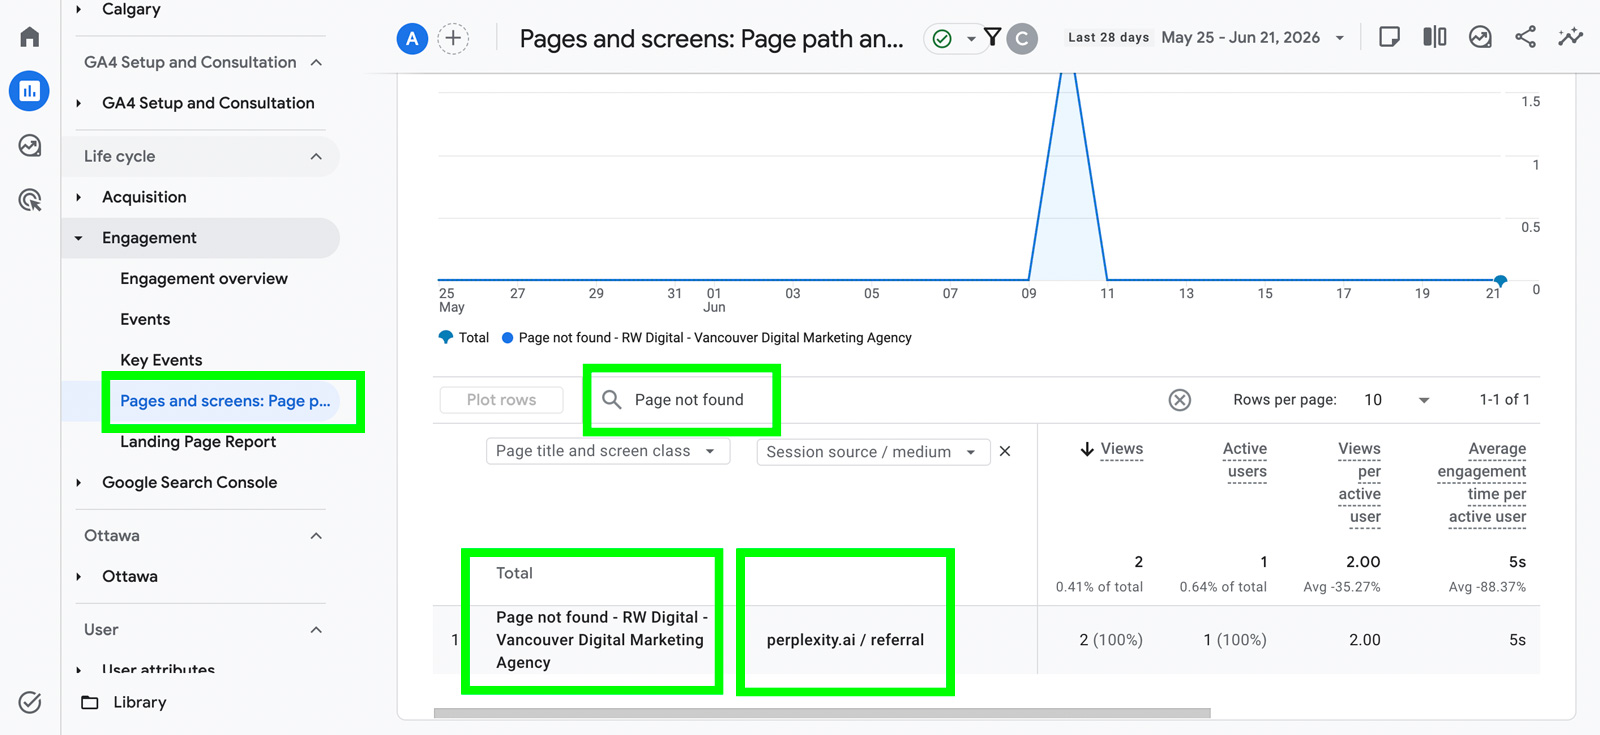The width and height of the screenshot is (1600, 735).
Task: Click Average engagement time column header
Action: (1482, 483)
